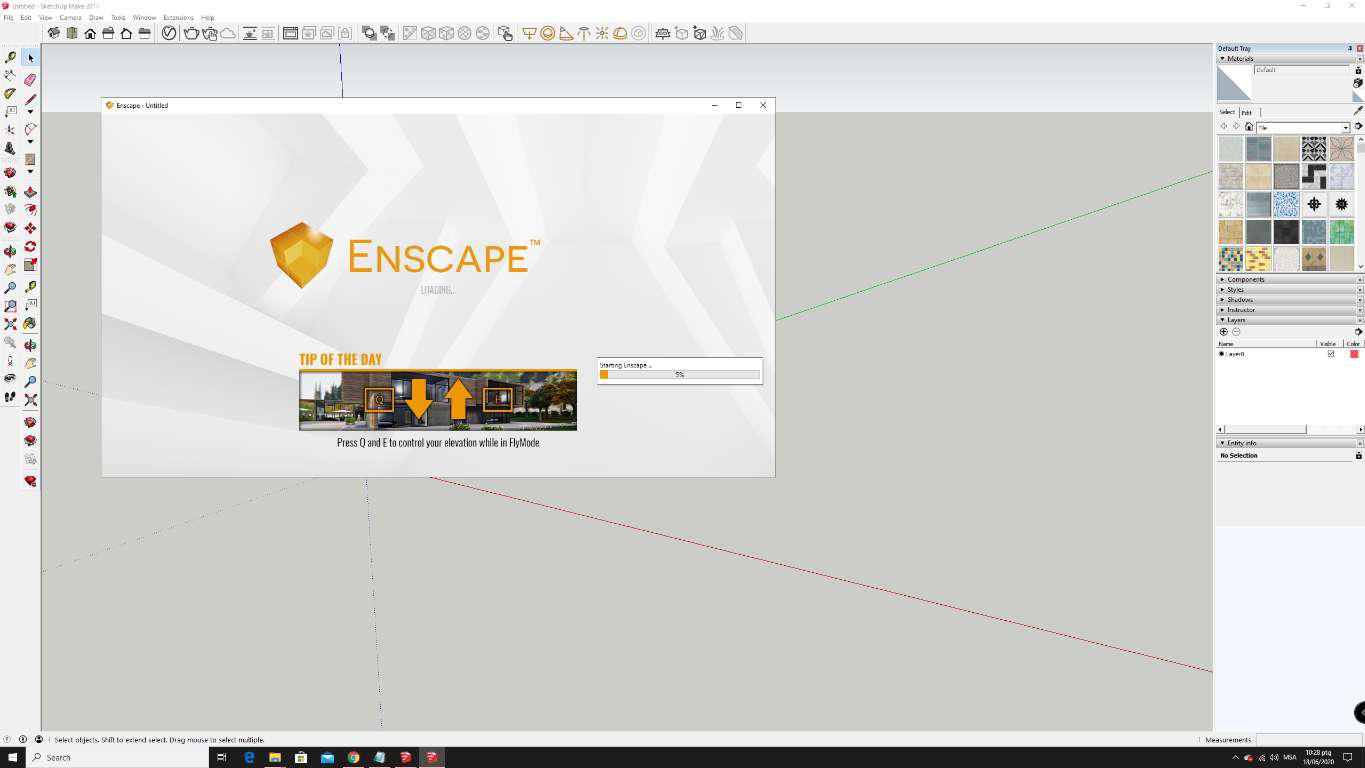Collapse the Layers panel

coord(1221,320)
